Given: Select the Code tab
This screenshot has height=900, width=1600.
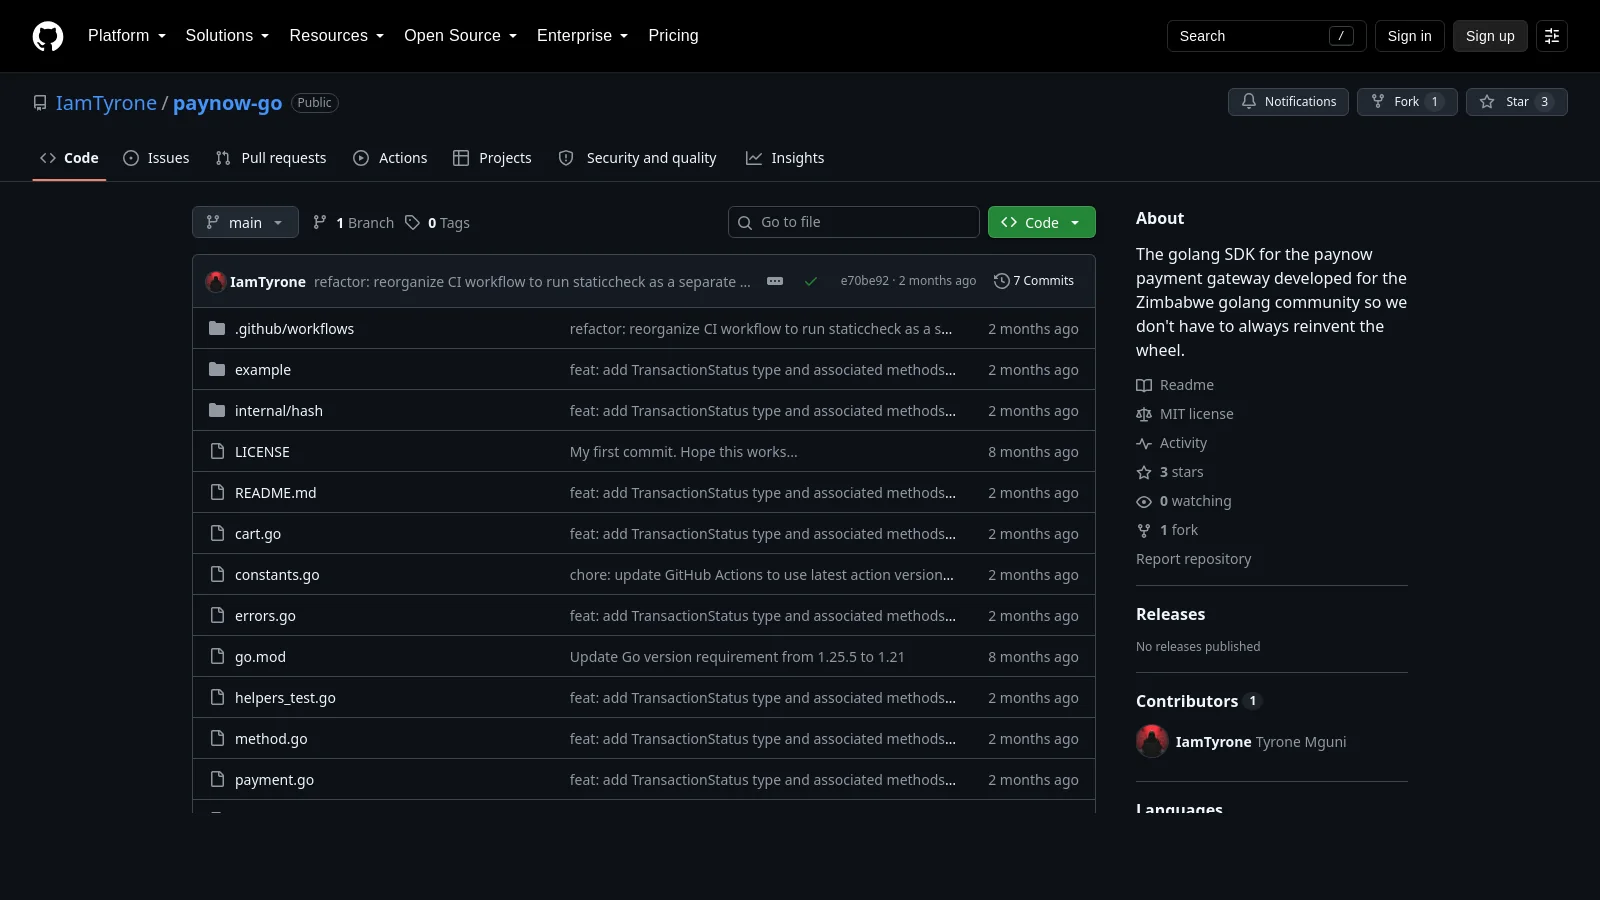Looking at the screenshot, I should pyautogui.click(x=69, y=158).
